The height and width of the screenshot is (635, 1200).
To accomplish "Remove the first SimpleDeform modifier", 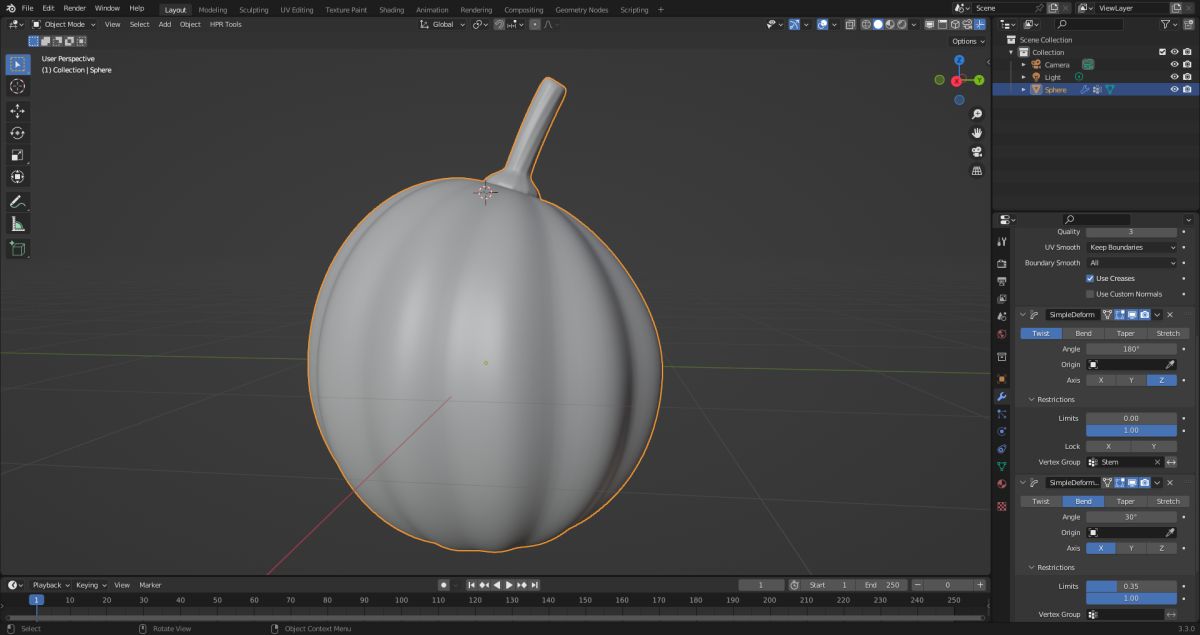I will 1170,314.
